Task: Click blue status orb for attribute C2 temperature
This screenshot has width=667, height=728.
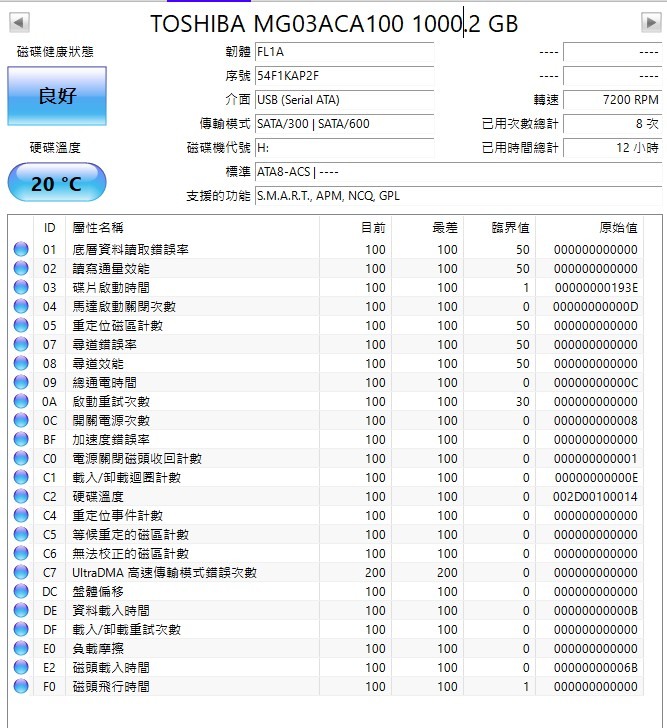Action: (21, 497)
